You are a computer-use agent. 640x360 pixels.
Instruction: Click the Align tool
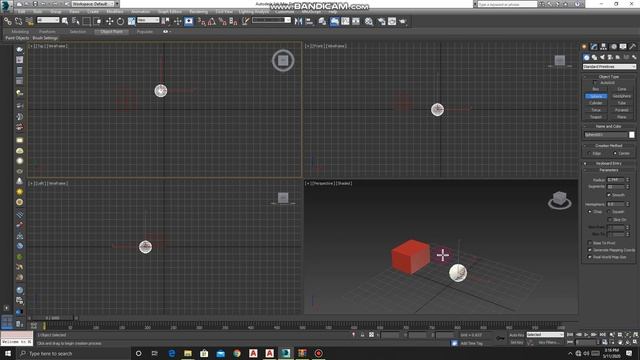(x=309, y=21)
